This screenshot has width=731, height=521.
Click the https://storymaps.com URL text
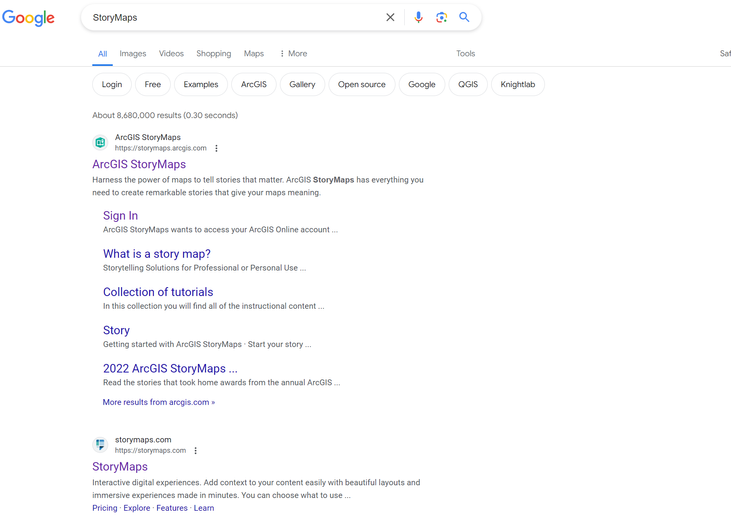click(x=150, y=451)
